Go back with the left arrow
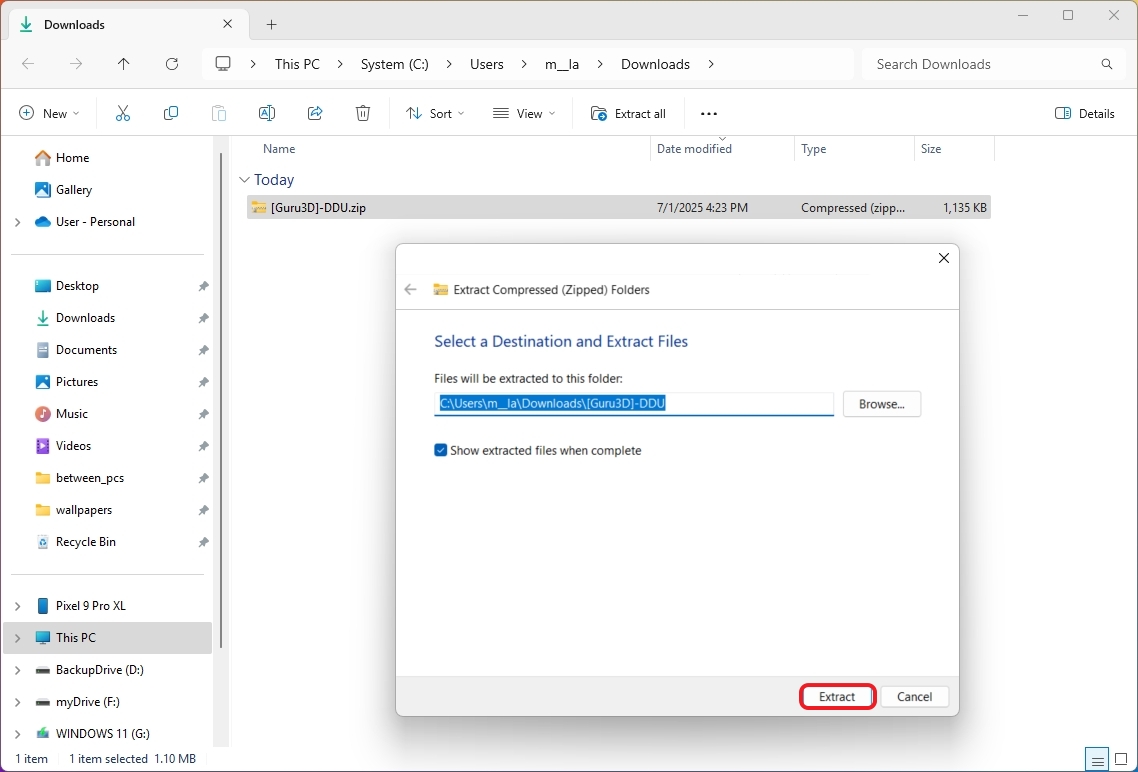The height and width of the screenshot is (772, 1138). [x=28, y=64]
